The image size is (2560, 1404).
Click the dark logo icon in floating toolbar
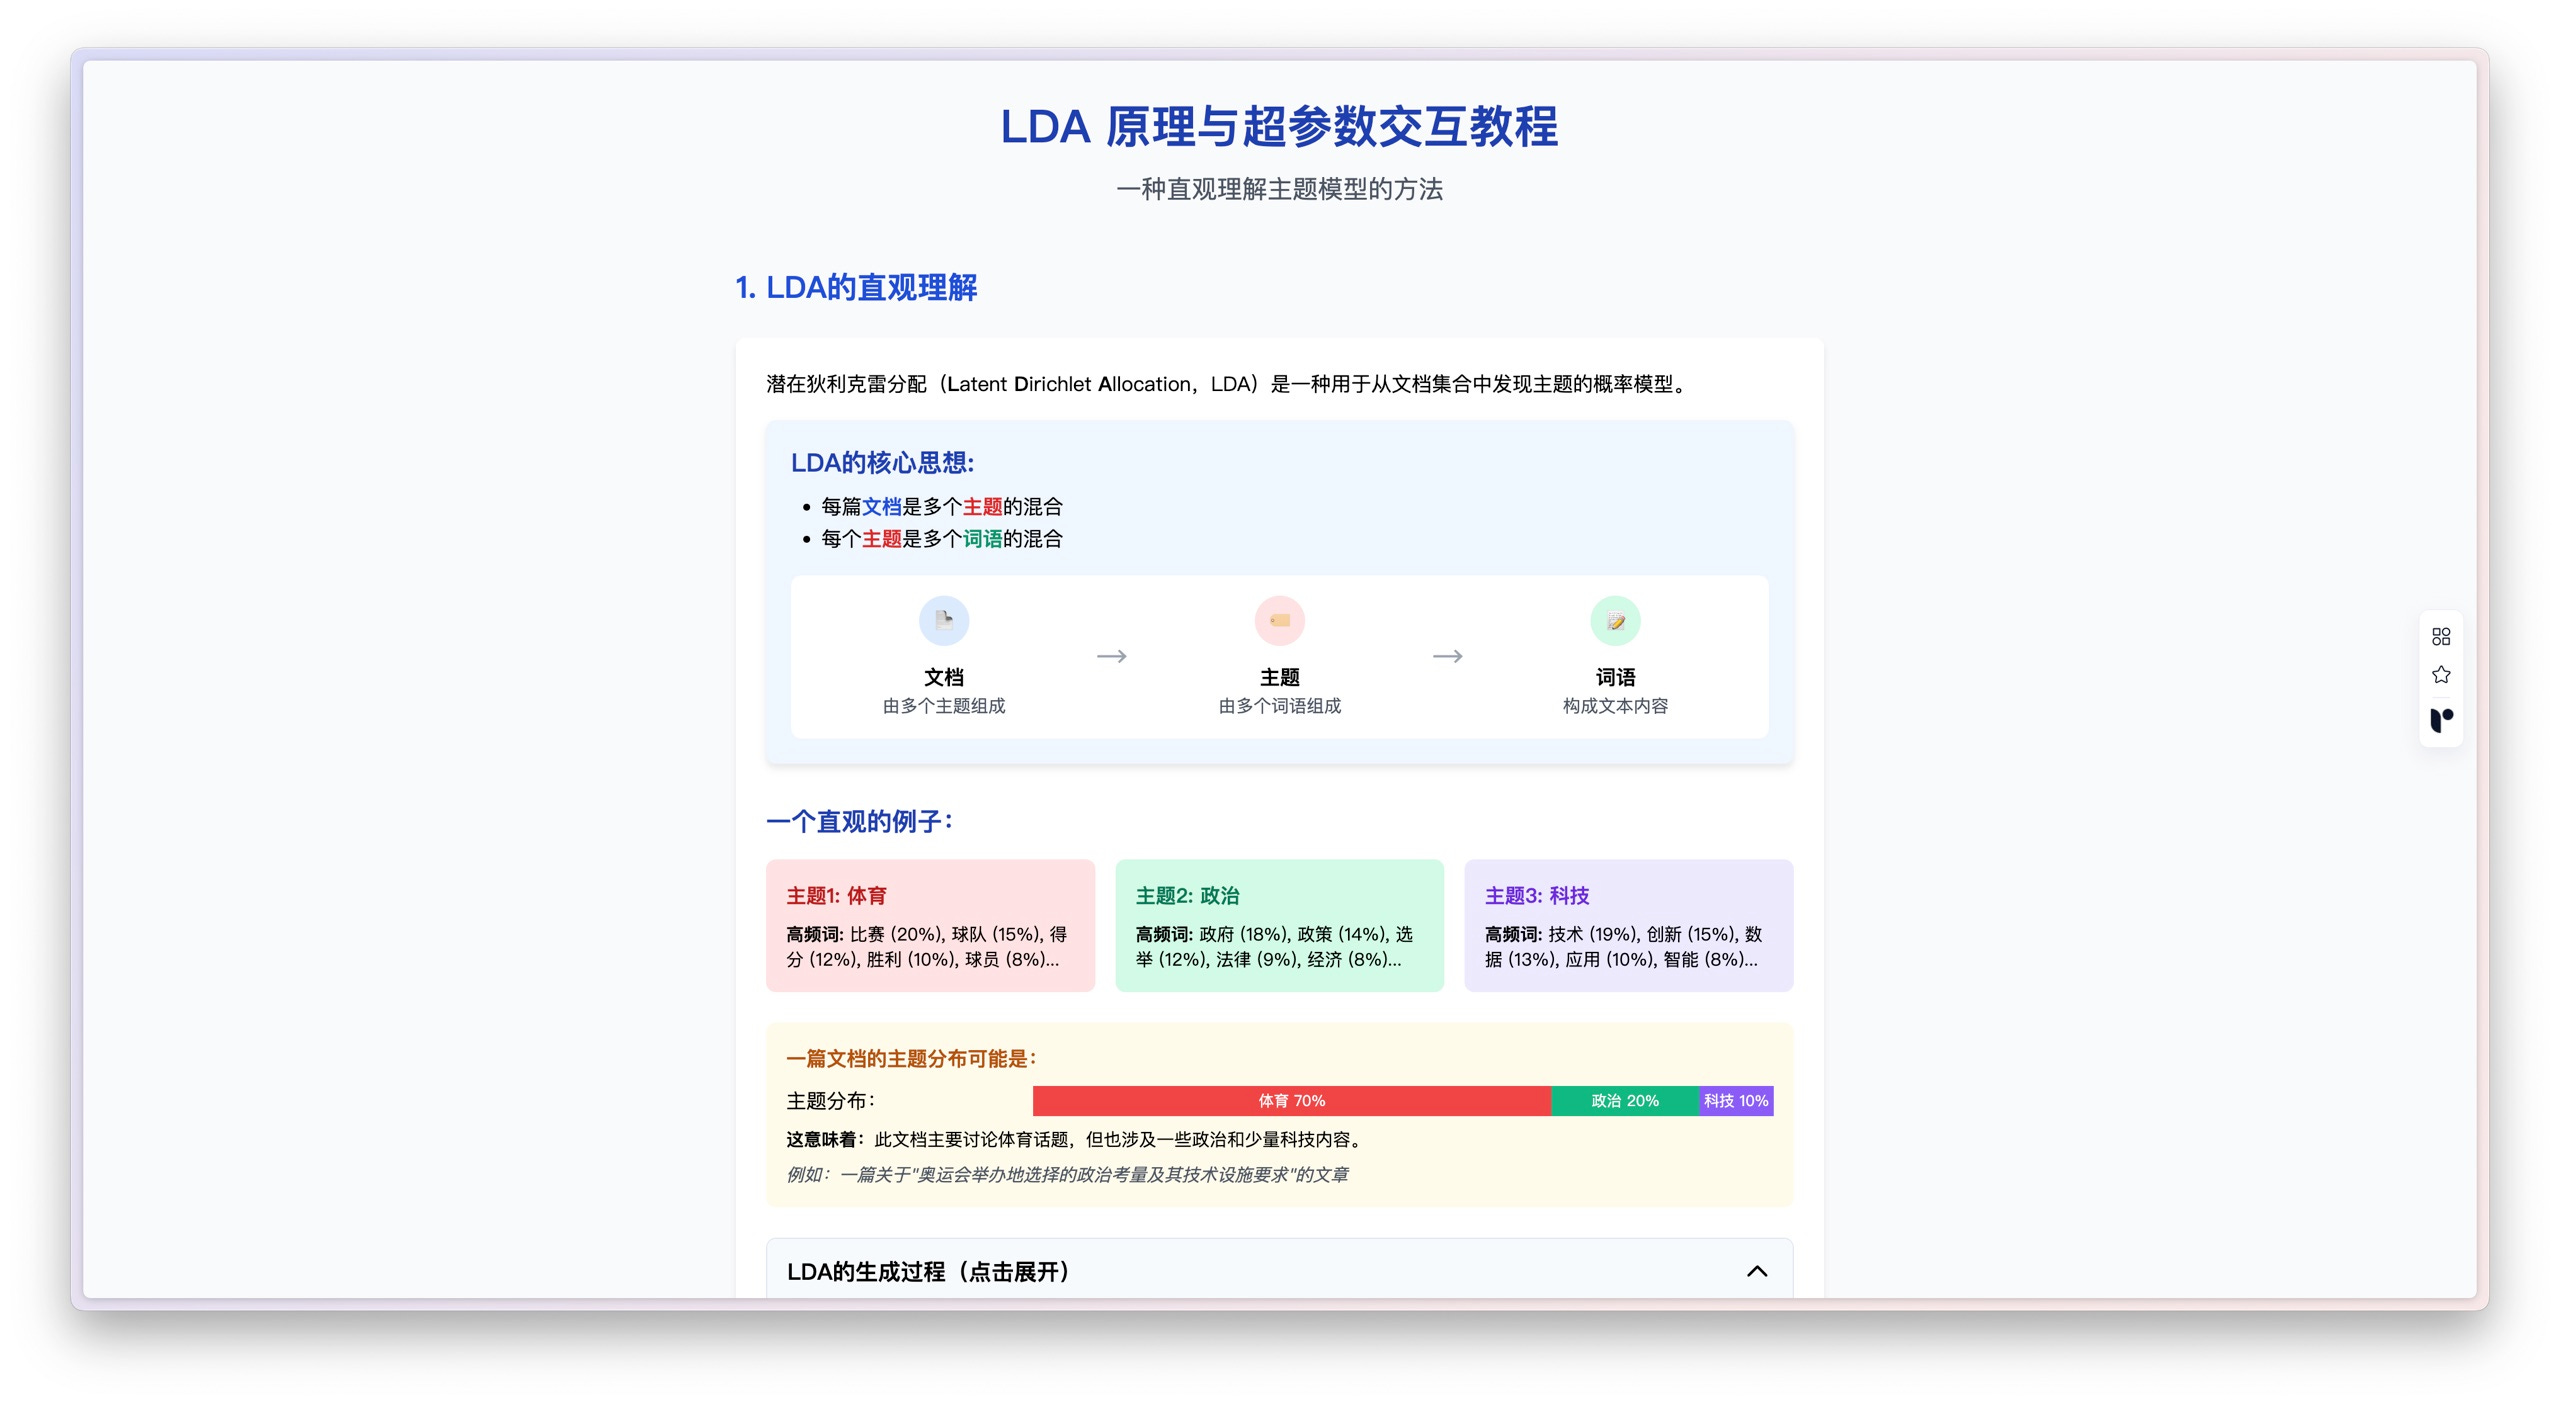(2440, 719)
